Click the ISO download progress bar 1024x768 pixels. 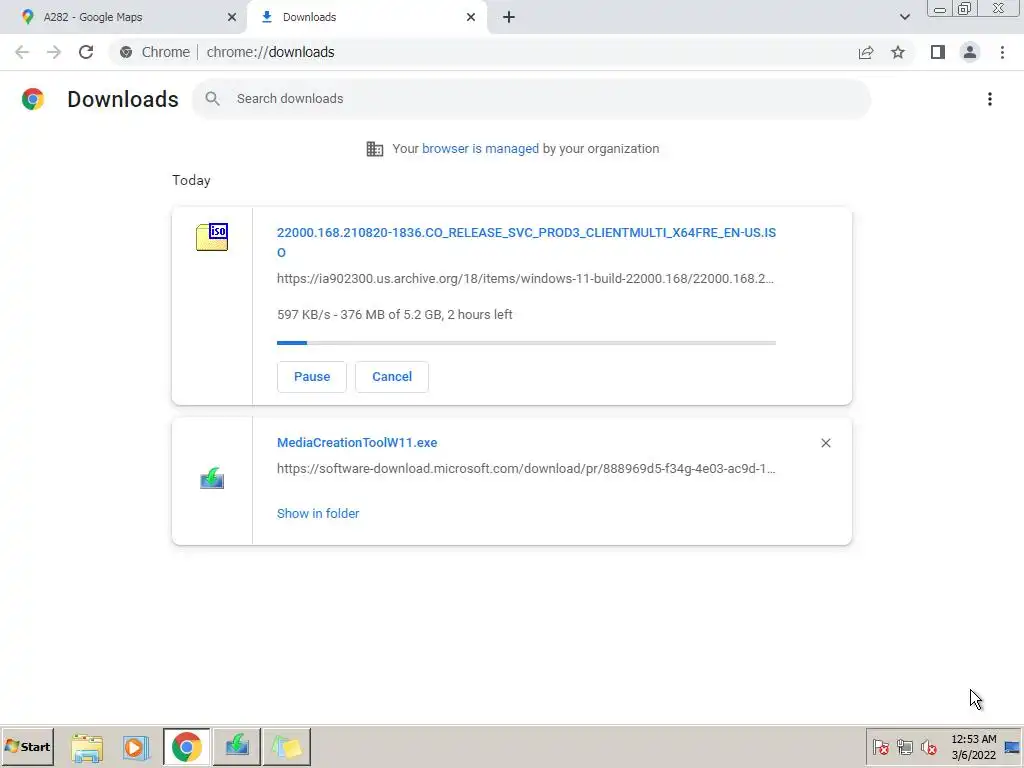point(526,343)
